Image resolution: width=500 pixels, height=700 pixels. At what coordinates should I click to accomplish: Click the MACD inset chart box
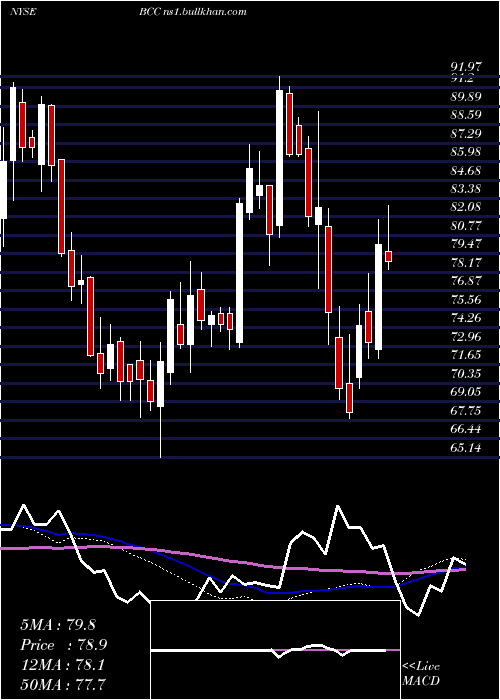pos(275,650)
